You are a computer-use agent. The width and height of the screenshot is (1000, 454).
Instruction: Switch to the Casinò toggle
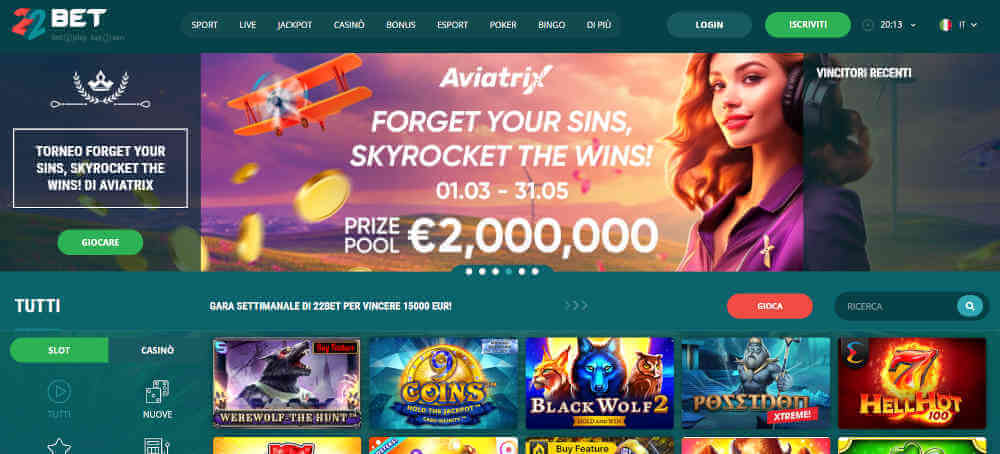(x=157, y=350)
